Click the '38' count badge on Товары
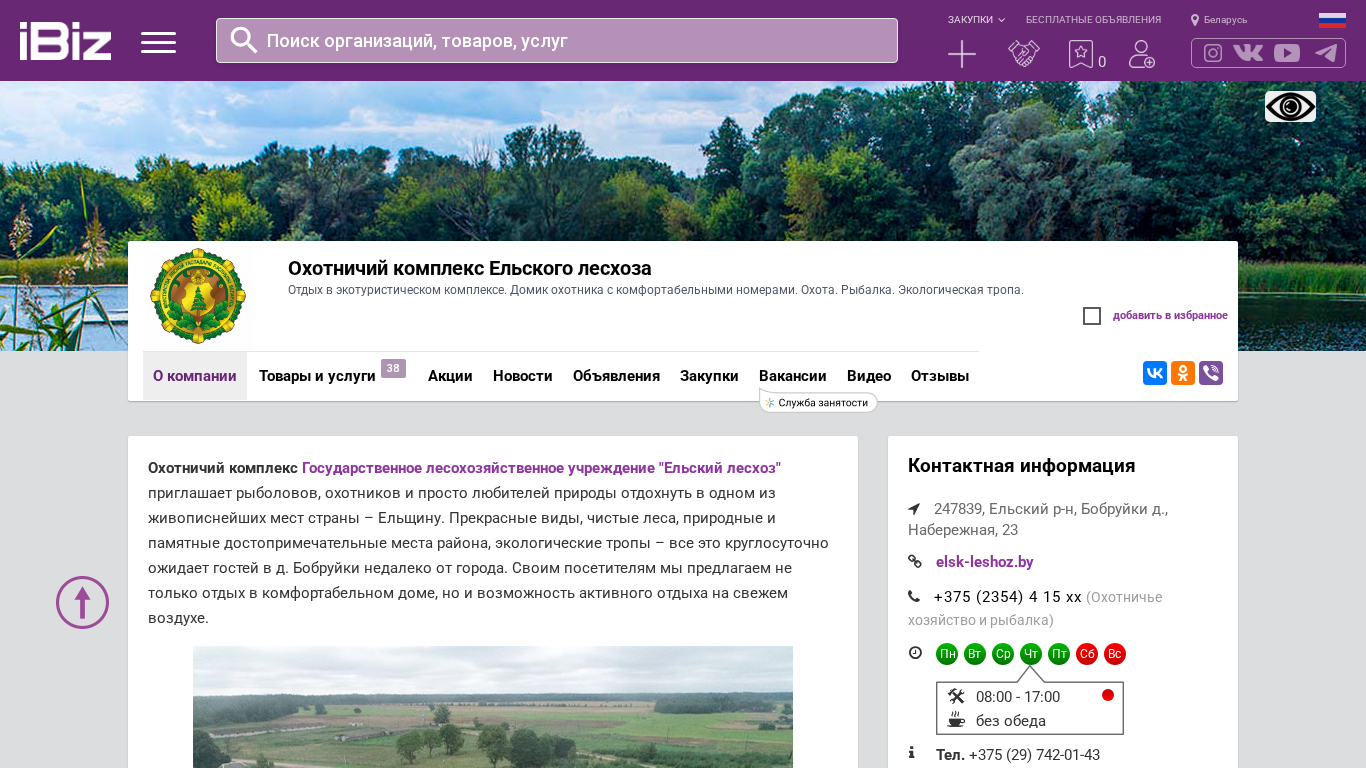Screen dimensions: 1366x768 tap(393, 368)
